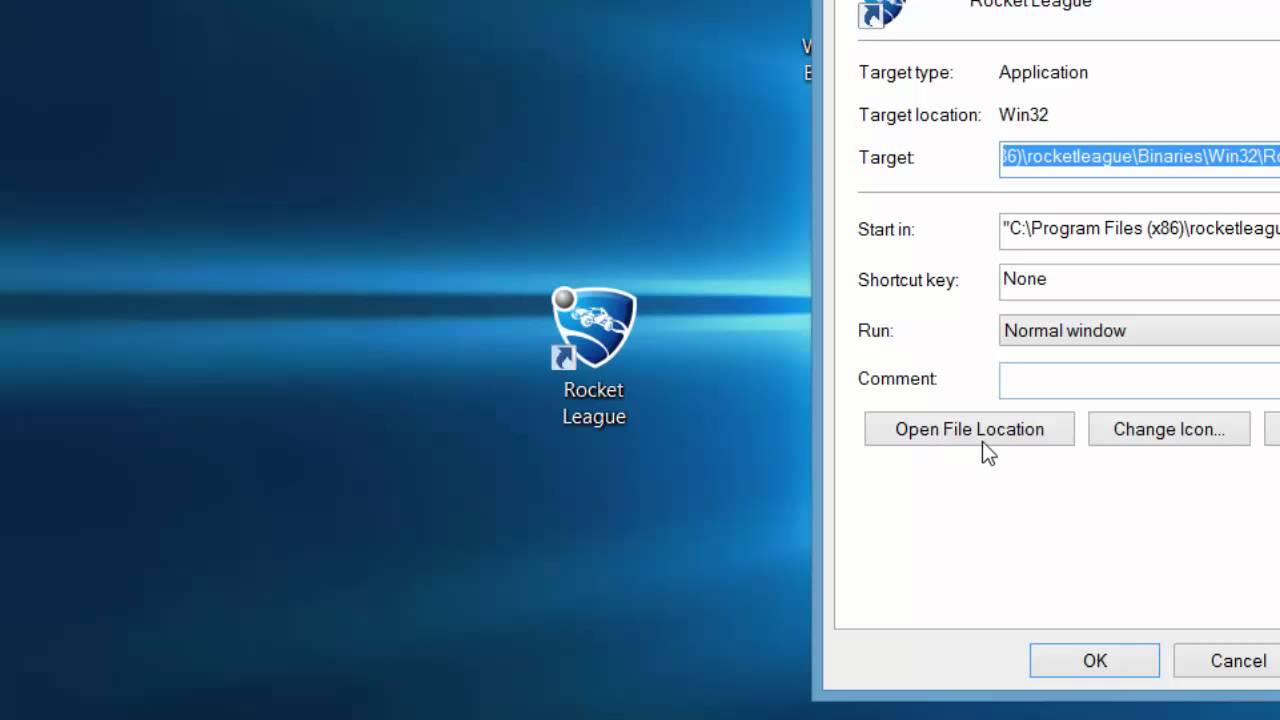Click the 'Application' target type value
The image size is (1280, 720).
pyautogui.click(x=1043, y=72)
